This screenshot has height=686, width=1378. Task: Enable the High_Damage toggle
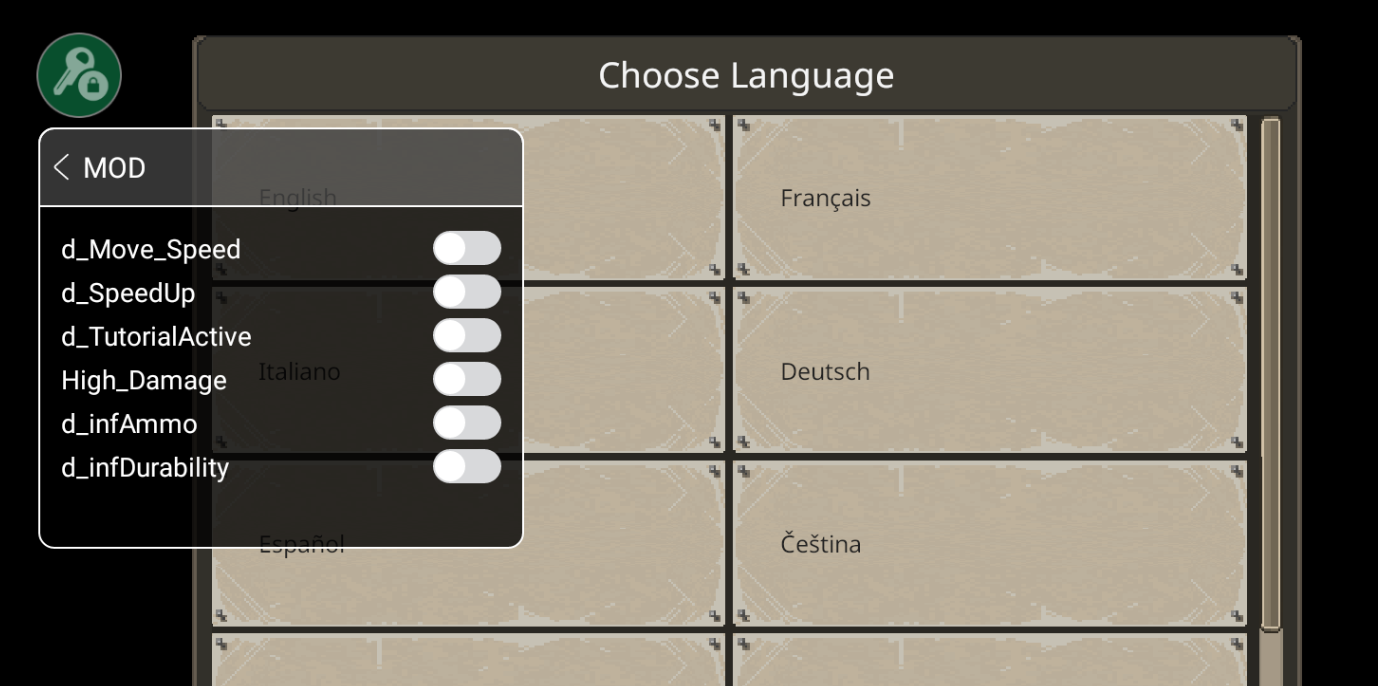467,379
